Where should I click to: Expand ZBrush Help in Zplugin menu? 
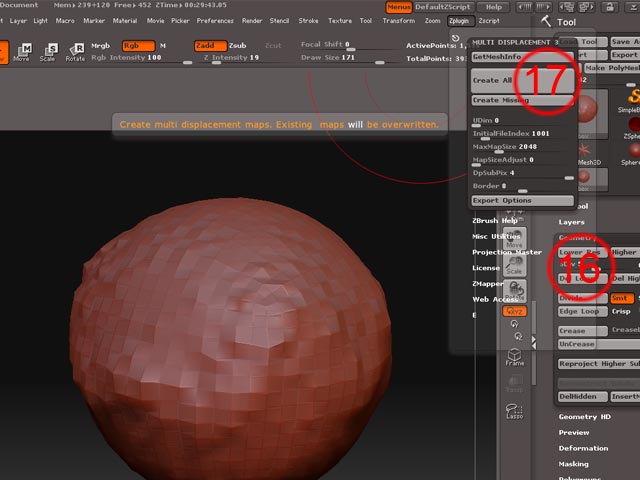click(495, 221)
